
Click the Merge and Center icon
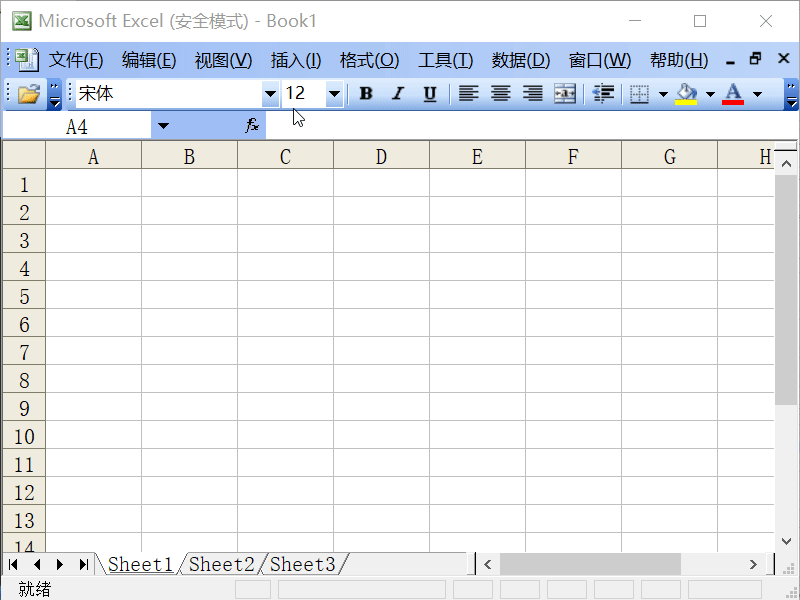(x=564, y=93)
